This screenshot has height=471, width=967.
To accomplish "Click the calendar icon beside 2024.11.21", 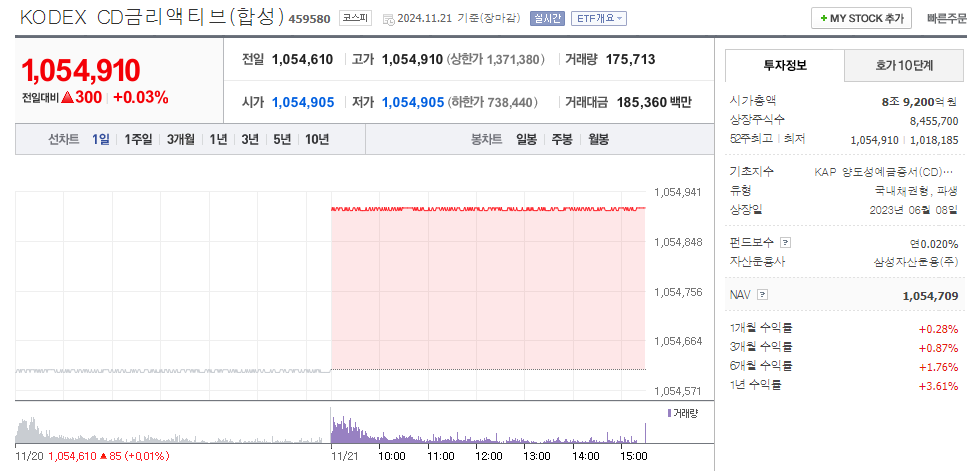I will click(x=389, y=18).
